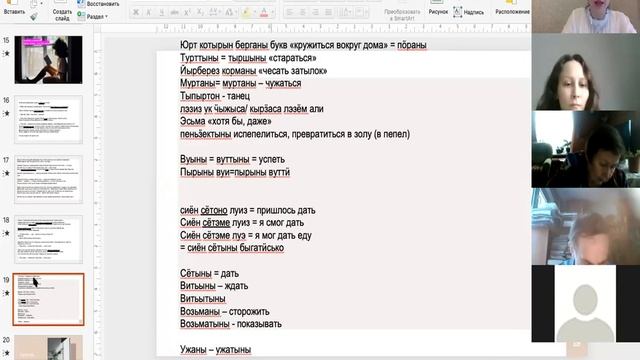640x360 pixels.
Task: Align text left
Action: 290,13
